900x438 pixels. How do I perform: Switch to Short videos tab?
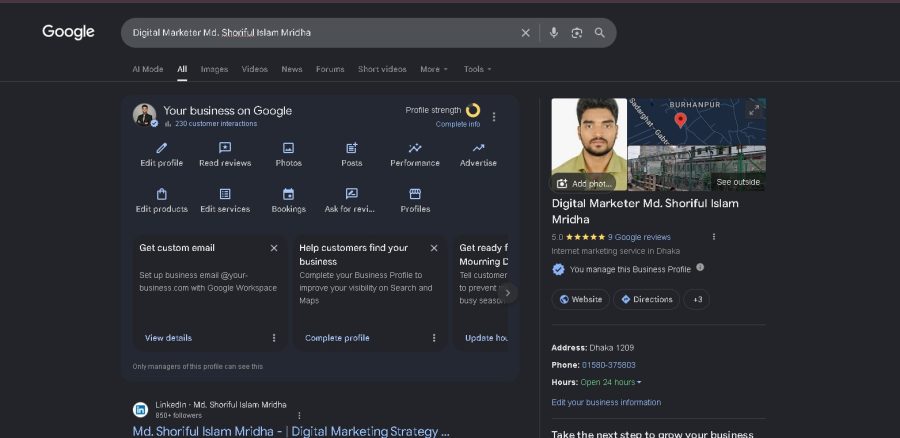[x=382, y=69]
